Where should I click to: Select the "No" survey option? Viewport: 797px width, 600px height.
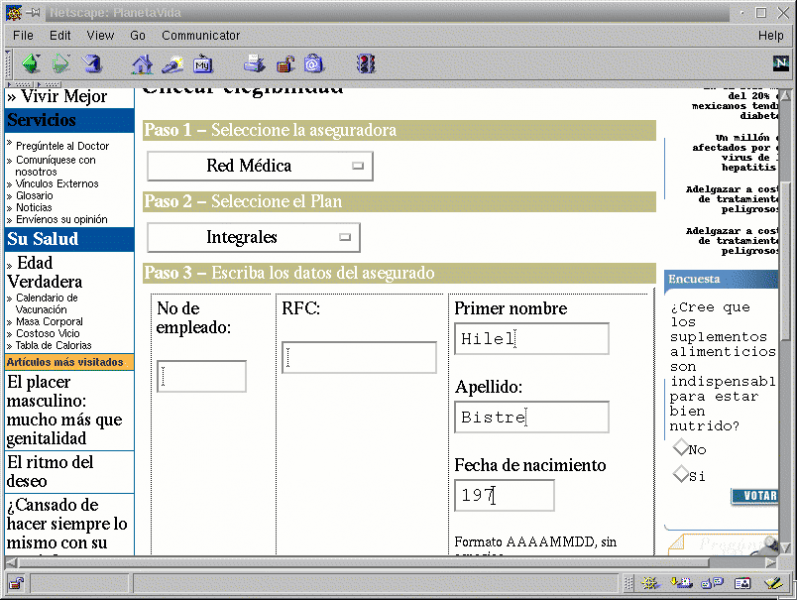click(x=681, y=448)
